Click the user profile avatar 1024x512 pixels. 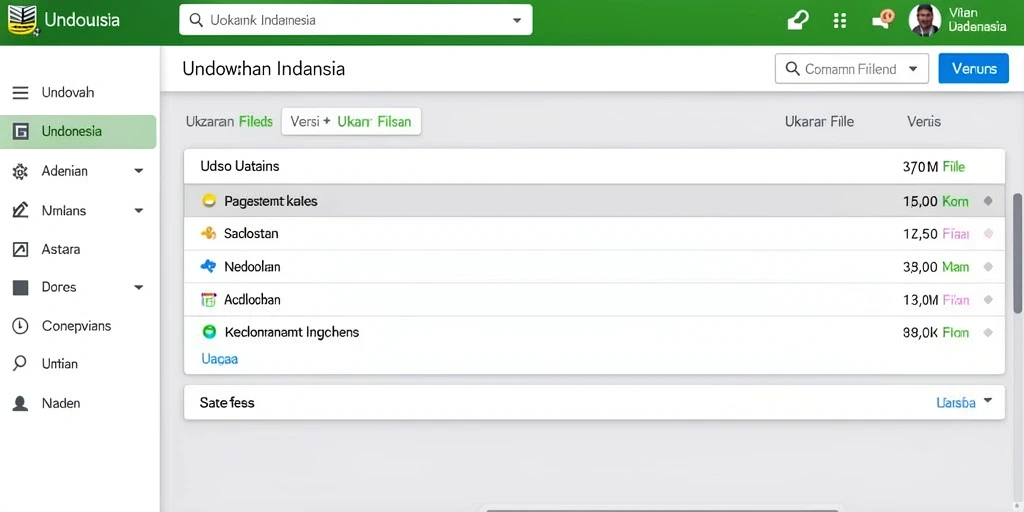click(x=925, y=20)
